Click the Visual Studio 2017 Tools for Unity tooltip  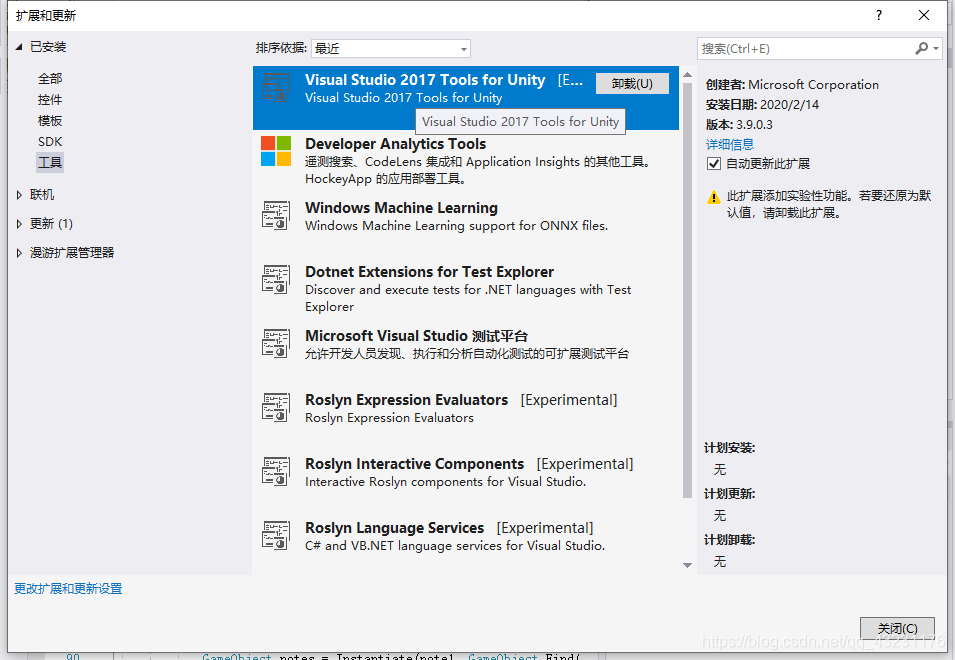[x=520, y=121]
